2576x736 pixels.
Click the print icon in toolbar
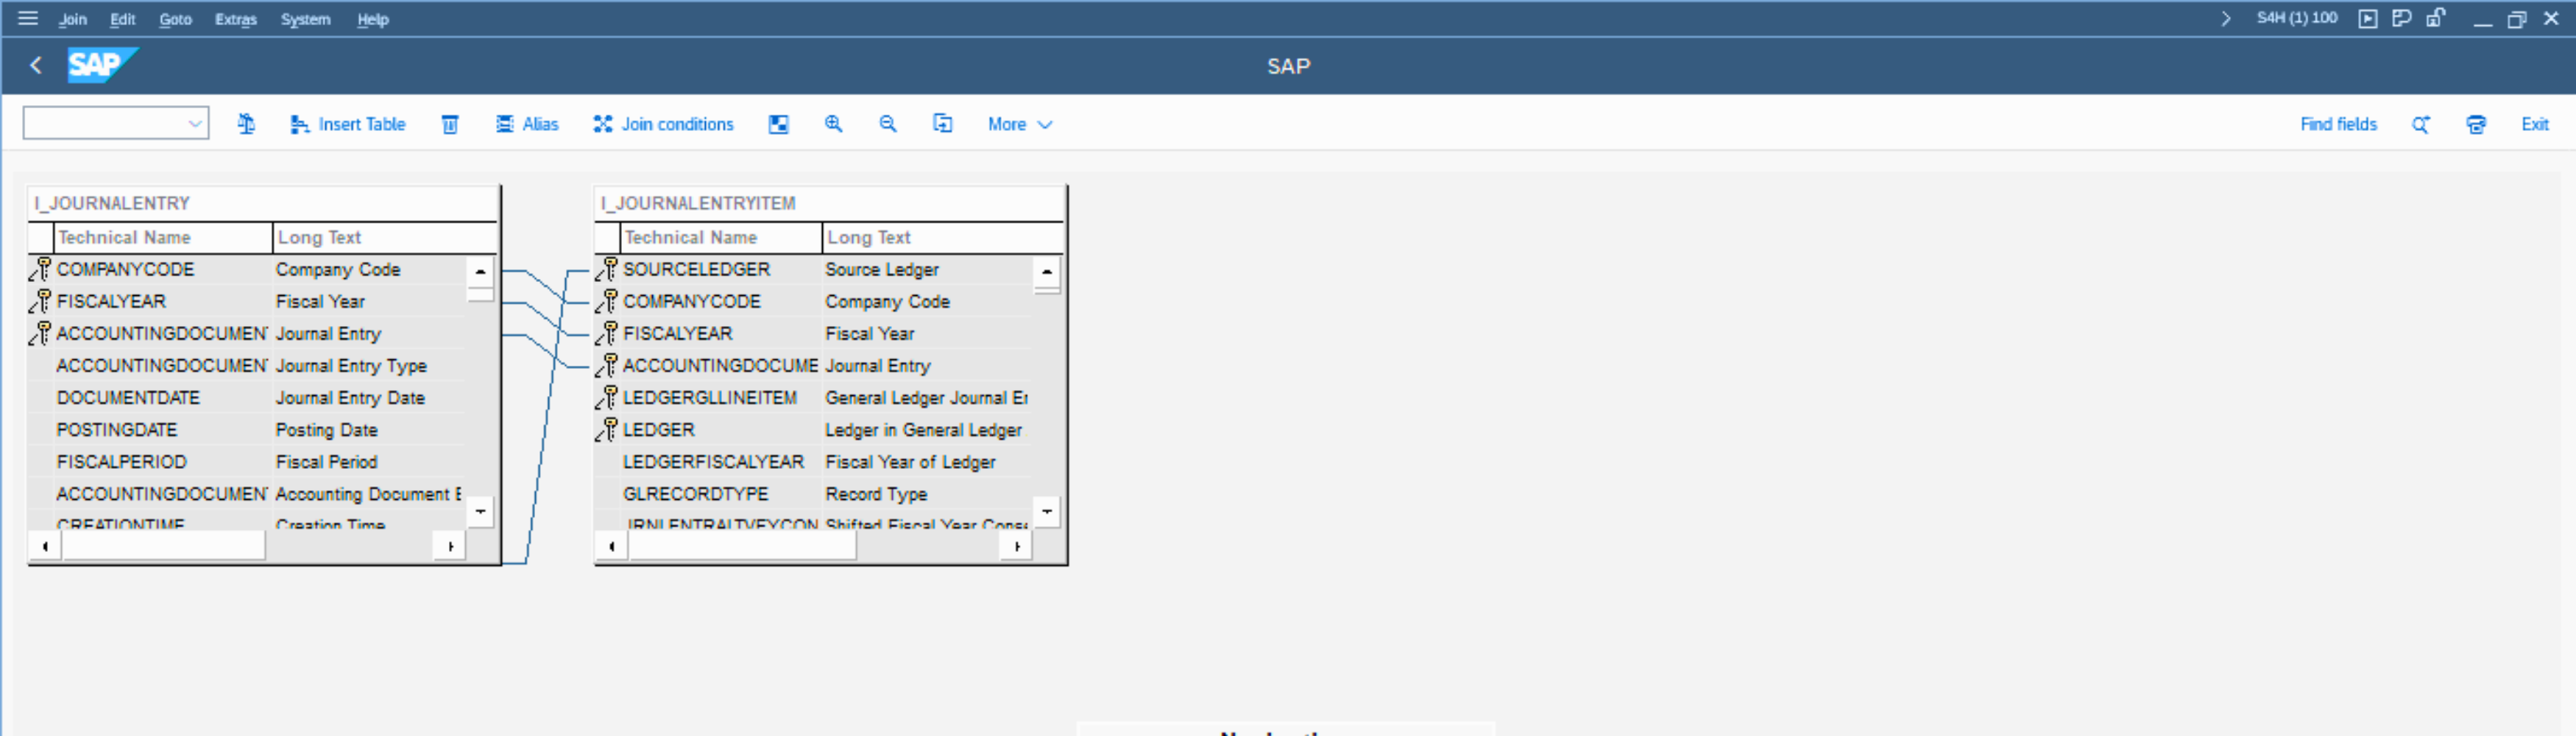click(2475, 124)
